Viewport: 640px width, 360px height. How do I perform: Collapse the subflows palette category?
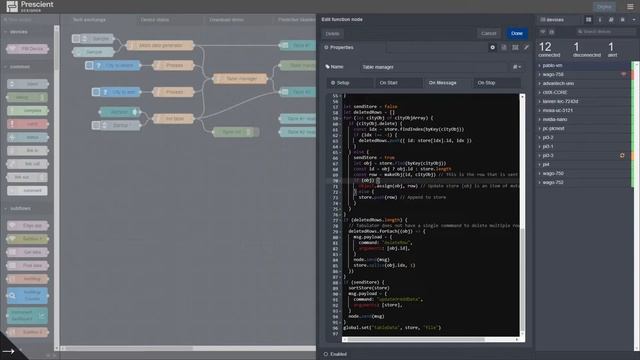pos(18,208)
